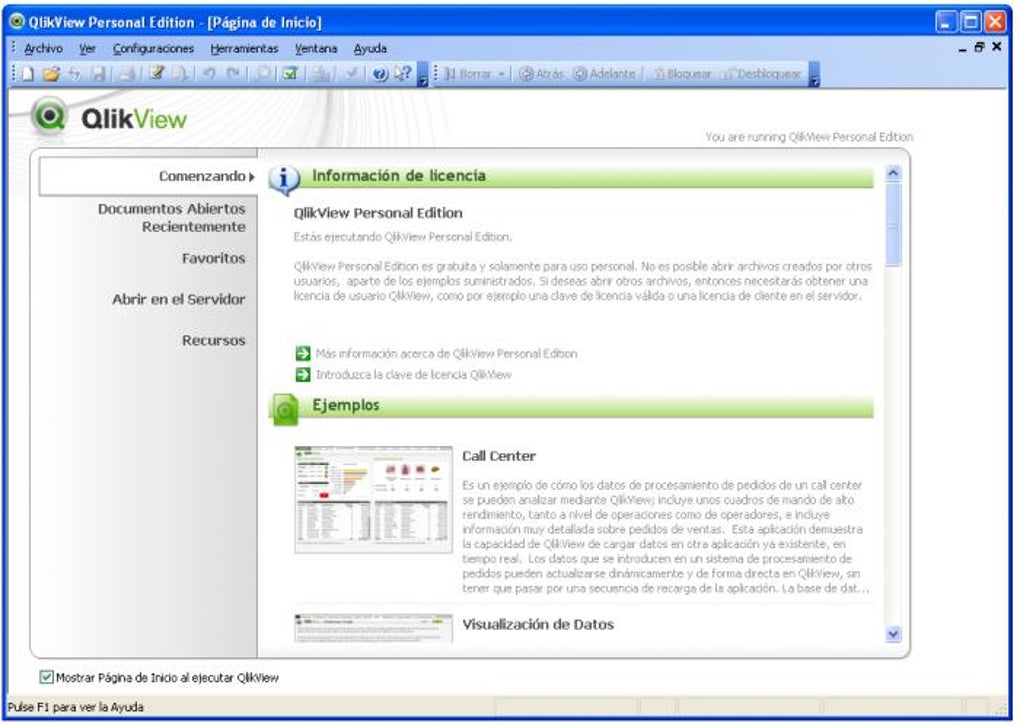Open the Herramientas menu
The image size is (1020, 726).
[x=244, y=49]
